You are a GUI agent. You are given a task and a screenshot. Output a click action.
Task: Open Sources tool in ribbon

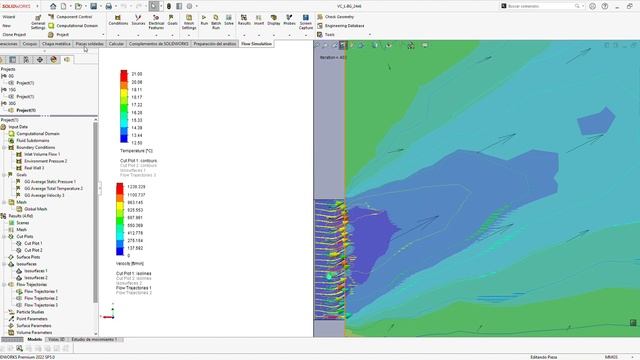pos(138,20)
